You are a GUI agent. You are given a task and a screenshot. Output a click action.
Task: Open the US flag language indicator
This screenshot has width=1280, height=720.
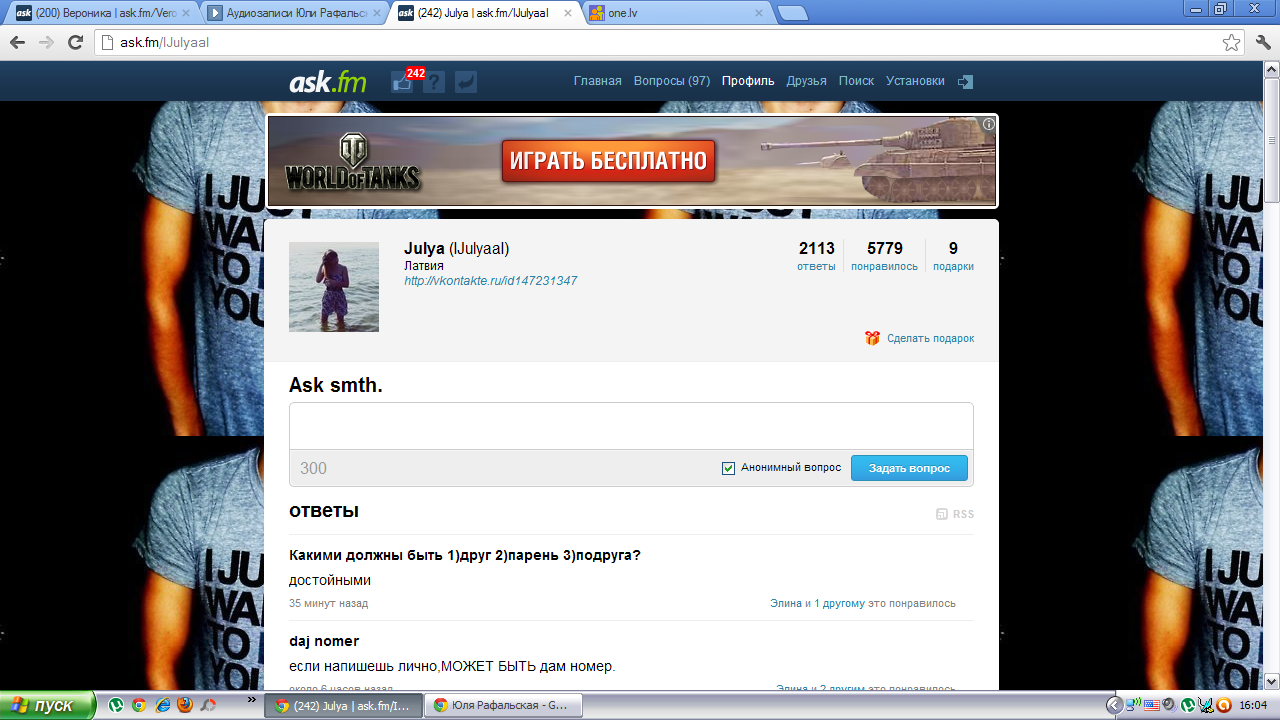click(x=1151, y=705)
